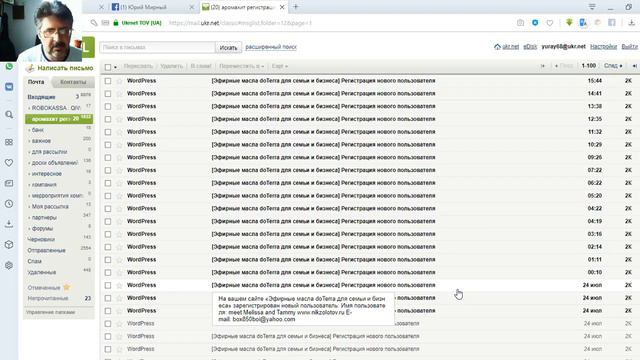Click green padlock site security icon

(116, 23)
